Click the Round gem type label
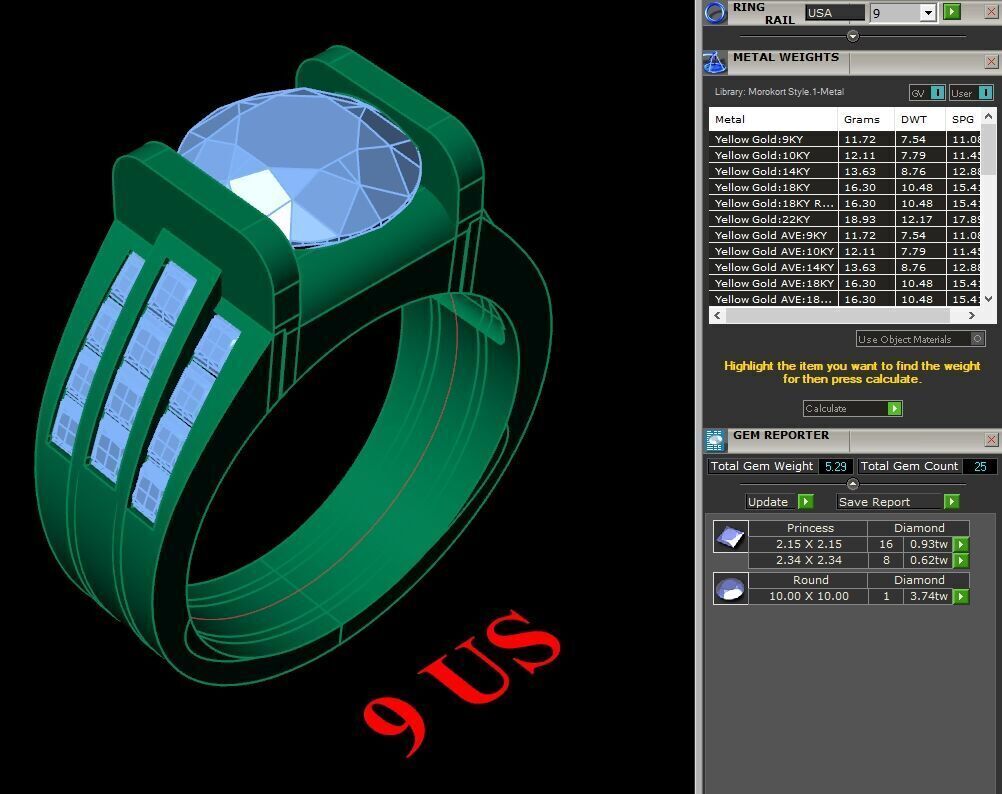The image size is (1002, 794). point(810,580)
